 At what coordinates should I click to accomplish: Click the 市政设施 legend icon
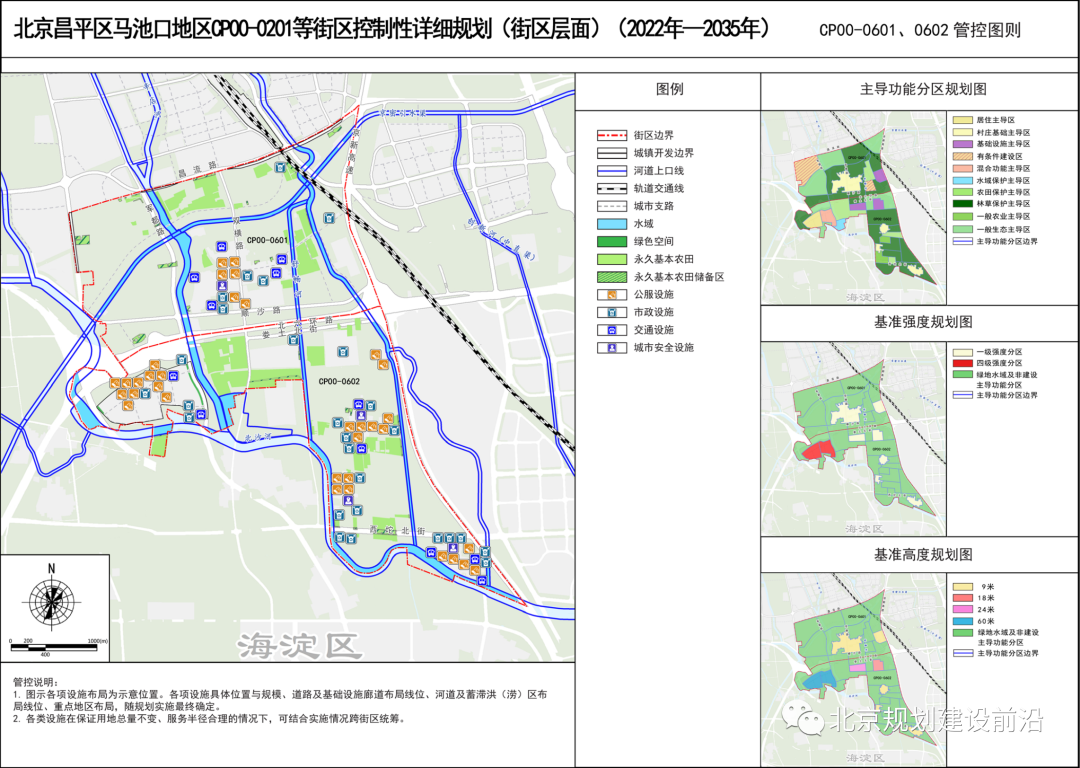610,312
